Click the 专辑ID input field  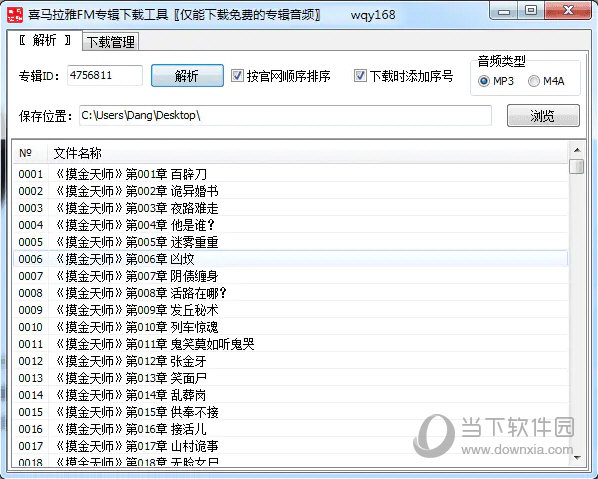105,75
